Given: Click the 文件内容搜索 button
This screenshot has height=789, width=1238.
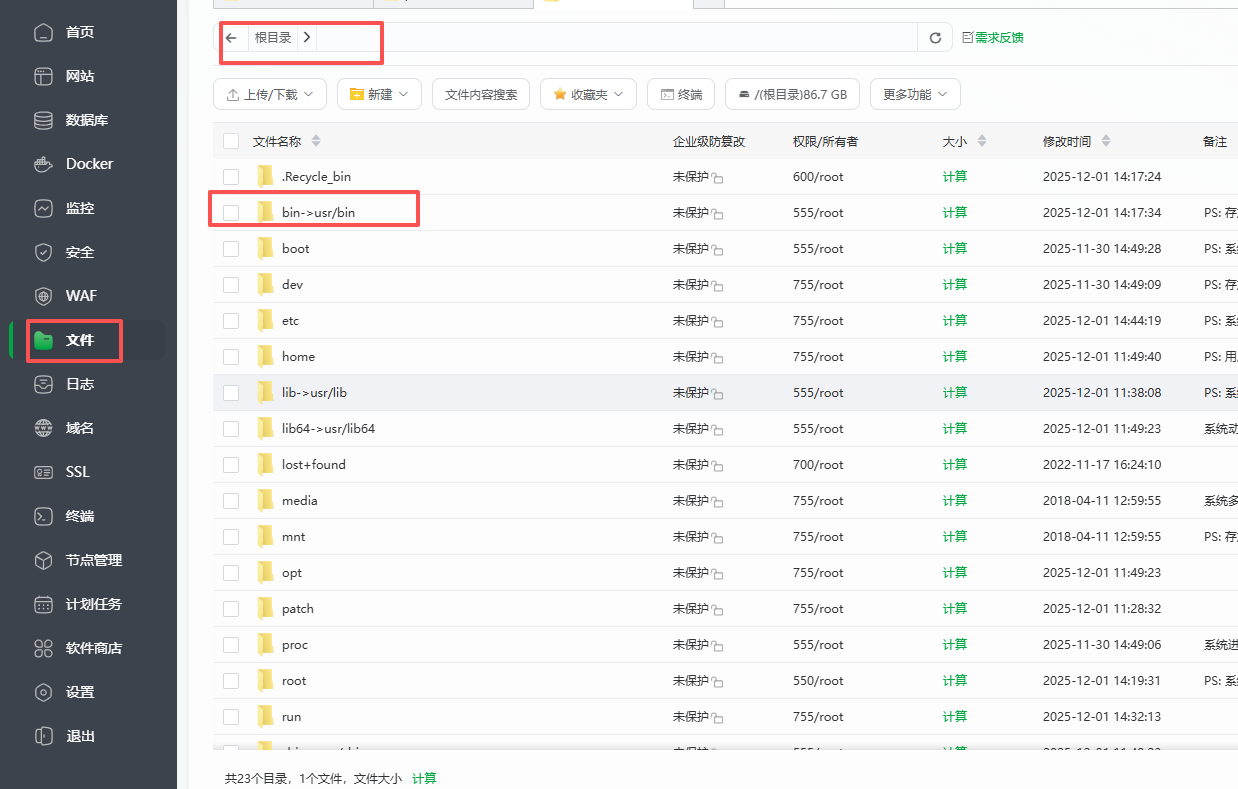Looking at the screenshot, I should [x=481, y=95].
